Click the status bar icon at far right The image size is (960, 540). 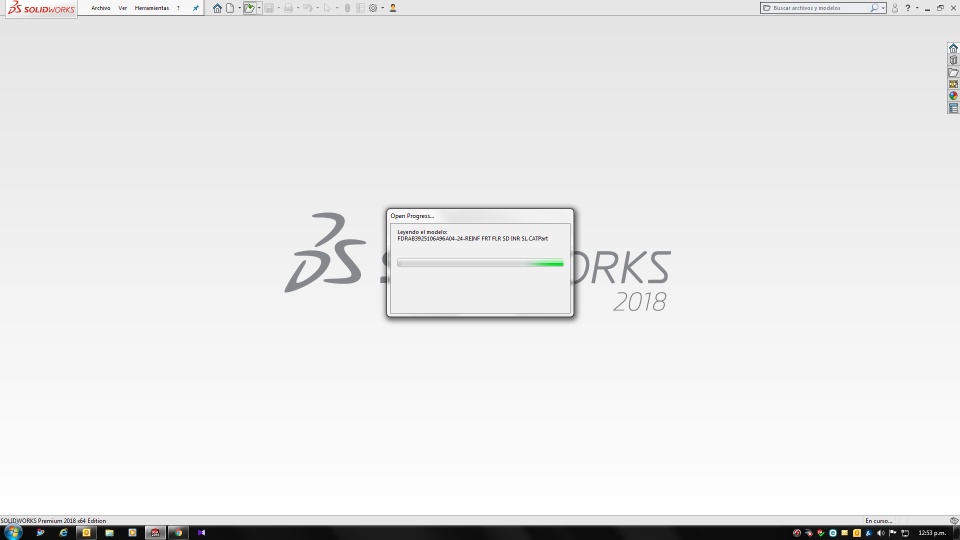pos(954,520)
